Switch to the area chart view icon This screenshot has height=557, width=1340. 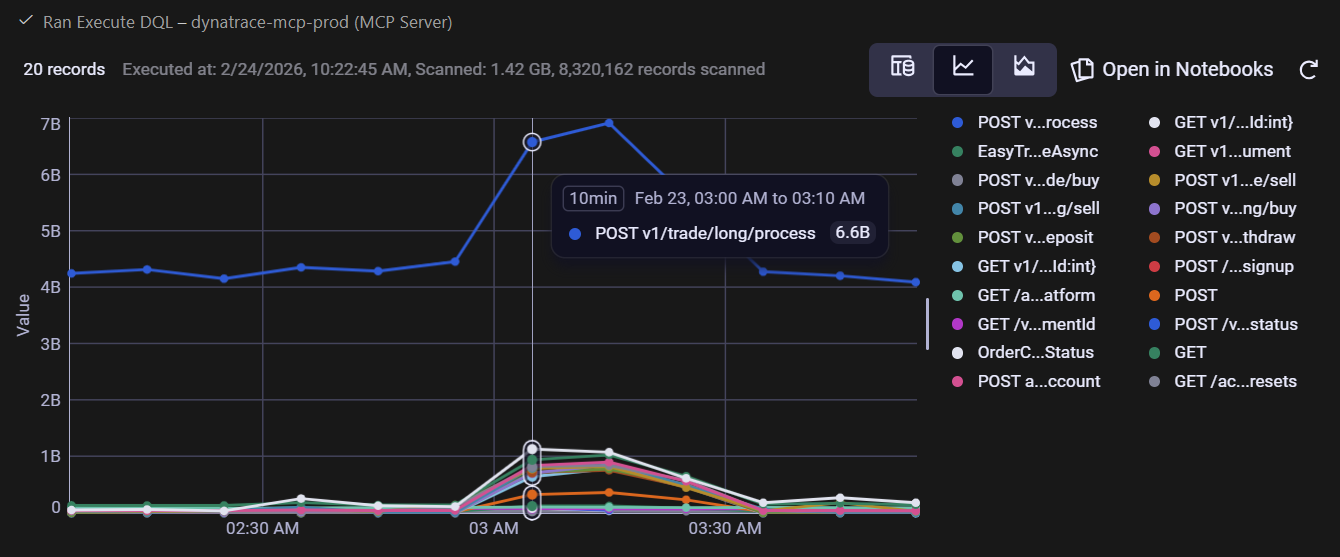[x=1023, y=68]
